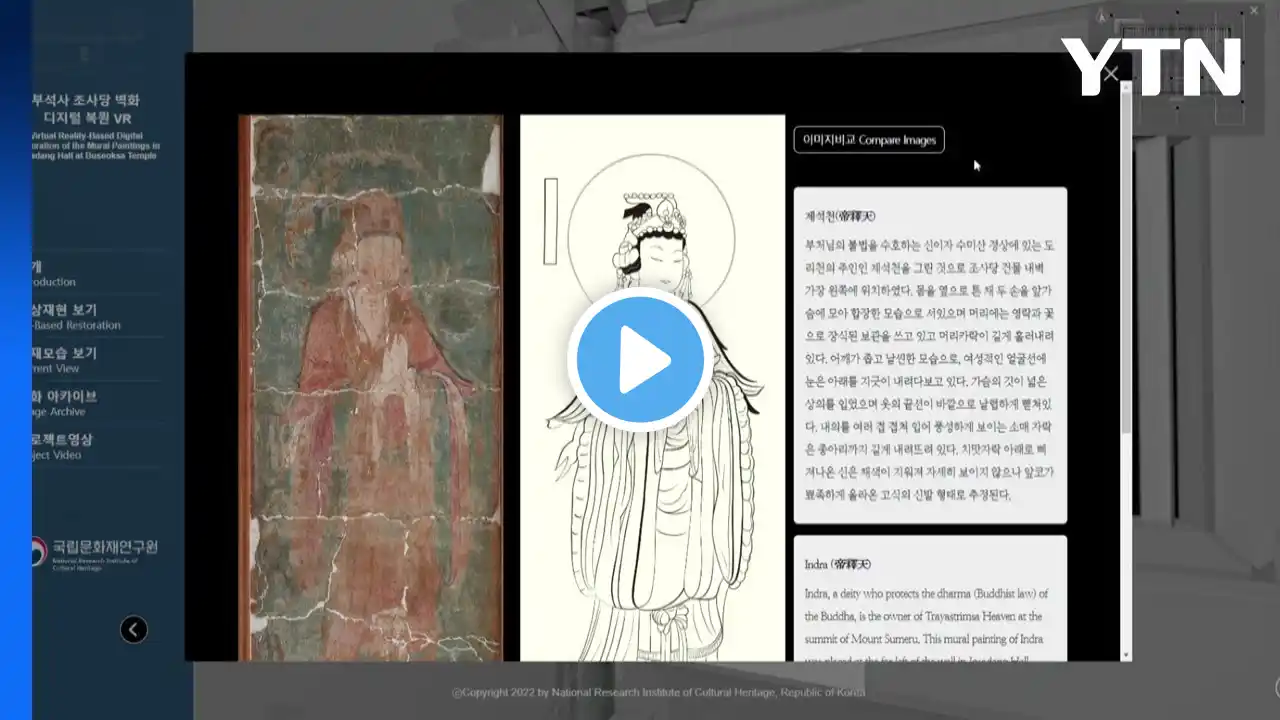1280x720 pixels.
Task: Click the 제석천(帝釋天) heading in the description
Action: 841,215
